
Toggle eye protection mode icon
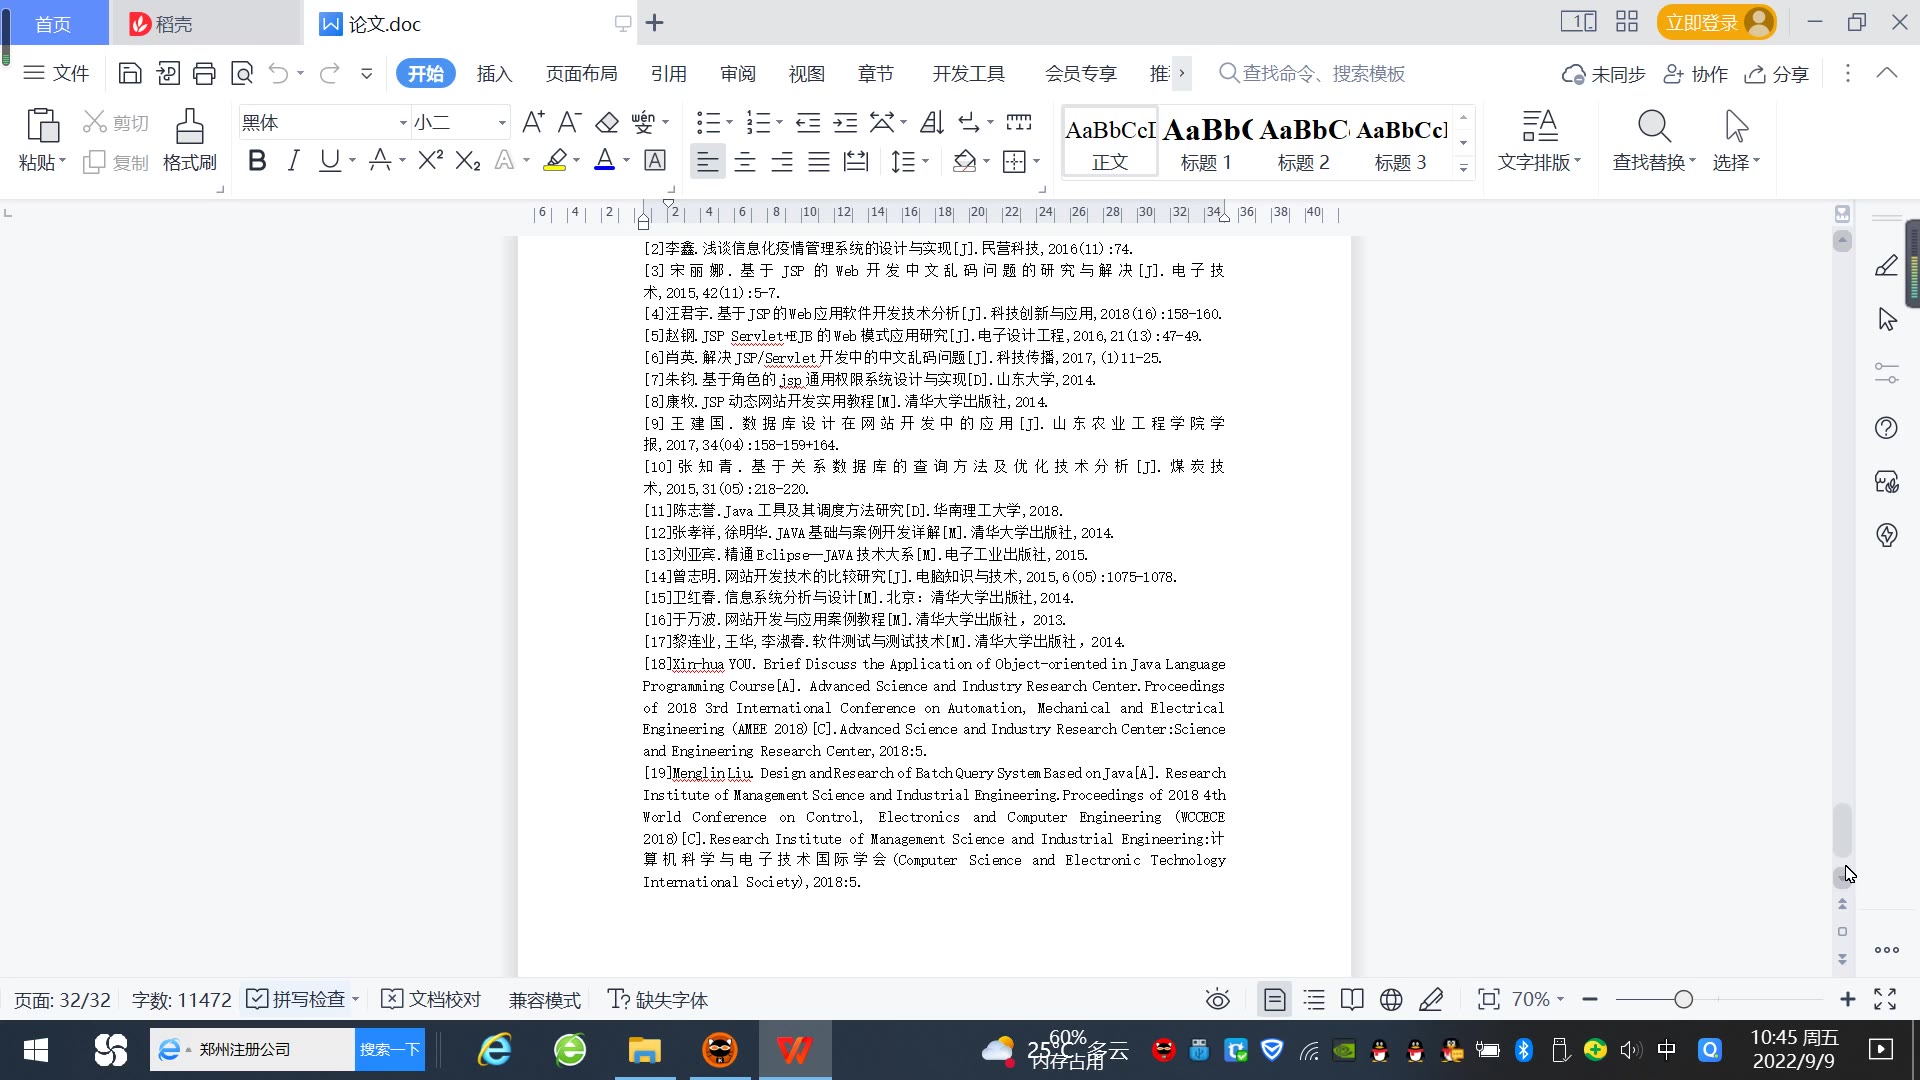click(1217, 1000)
